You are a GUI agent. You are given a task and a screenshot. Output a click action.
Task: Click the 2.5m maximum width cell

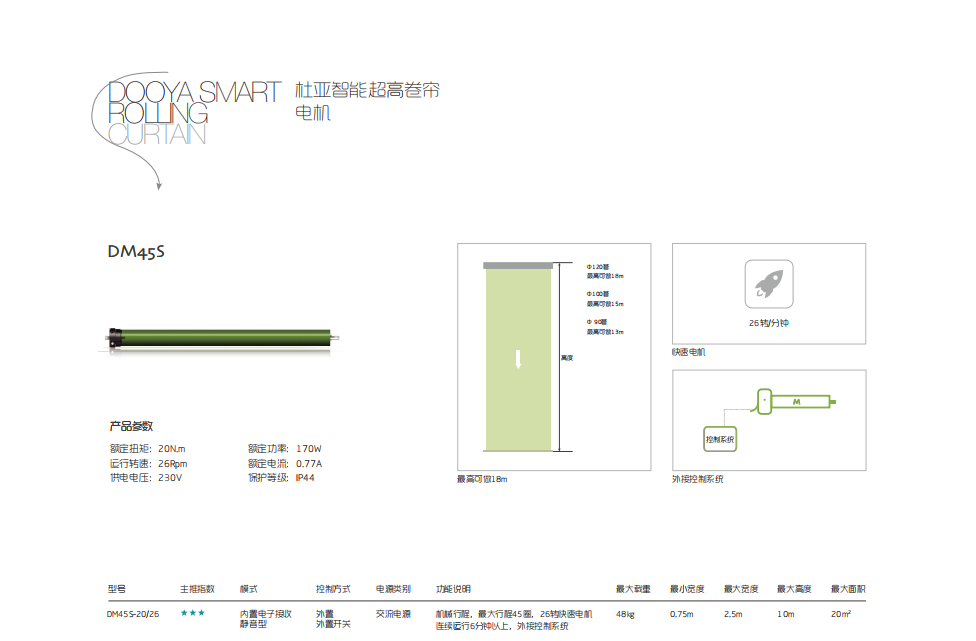[x=733, y=614]
